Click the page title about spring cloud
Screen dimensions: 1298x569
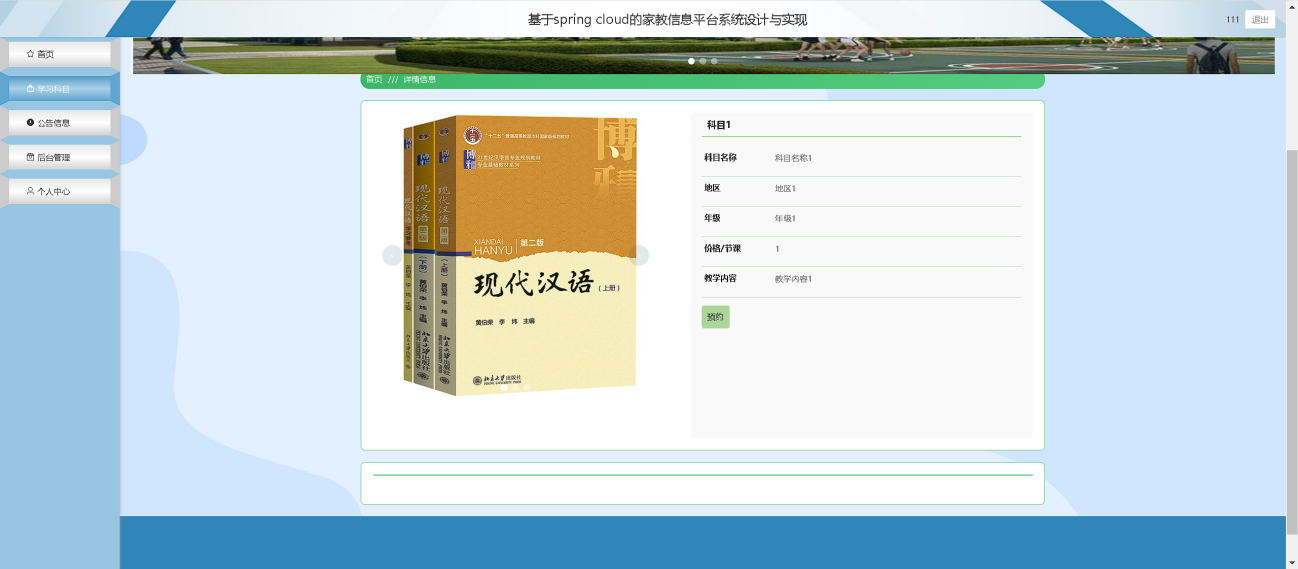point(667,20)
